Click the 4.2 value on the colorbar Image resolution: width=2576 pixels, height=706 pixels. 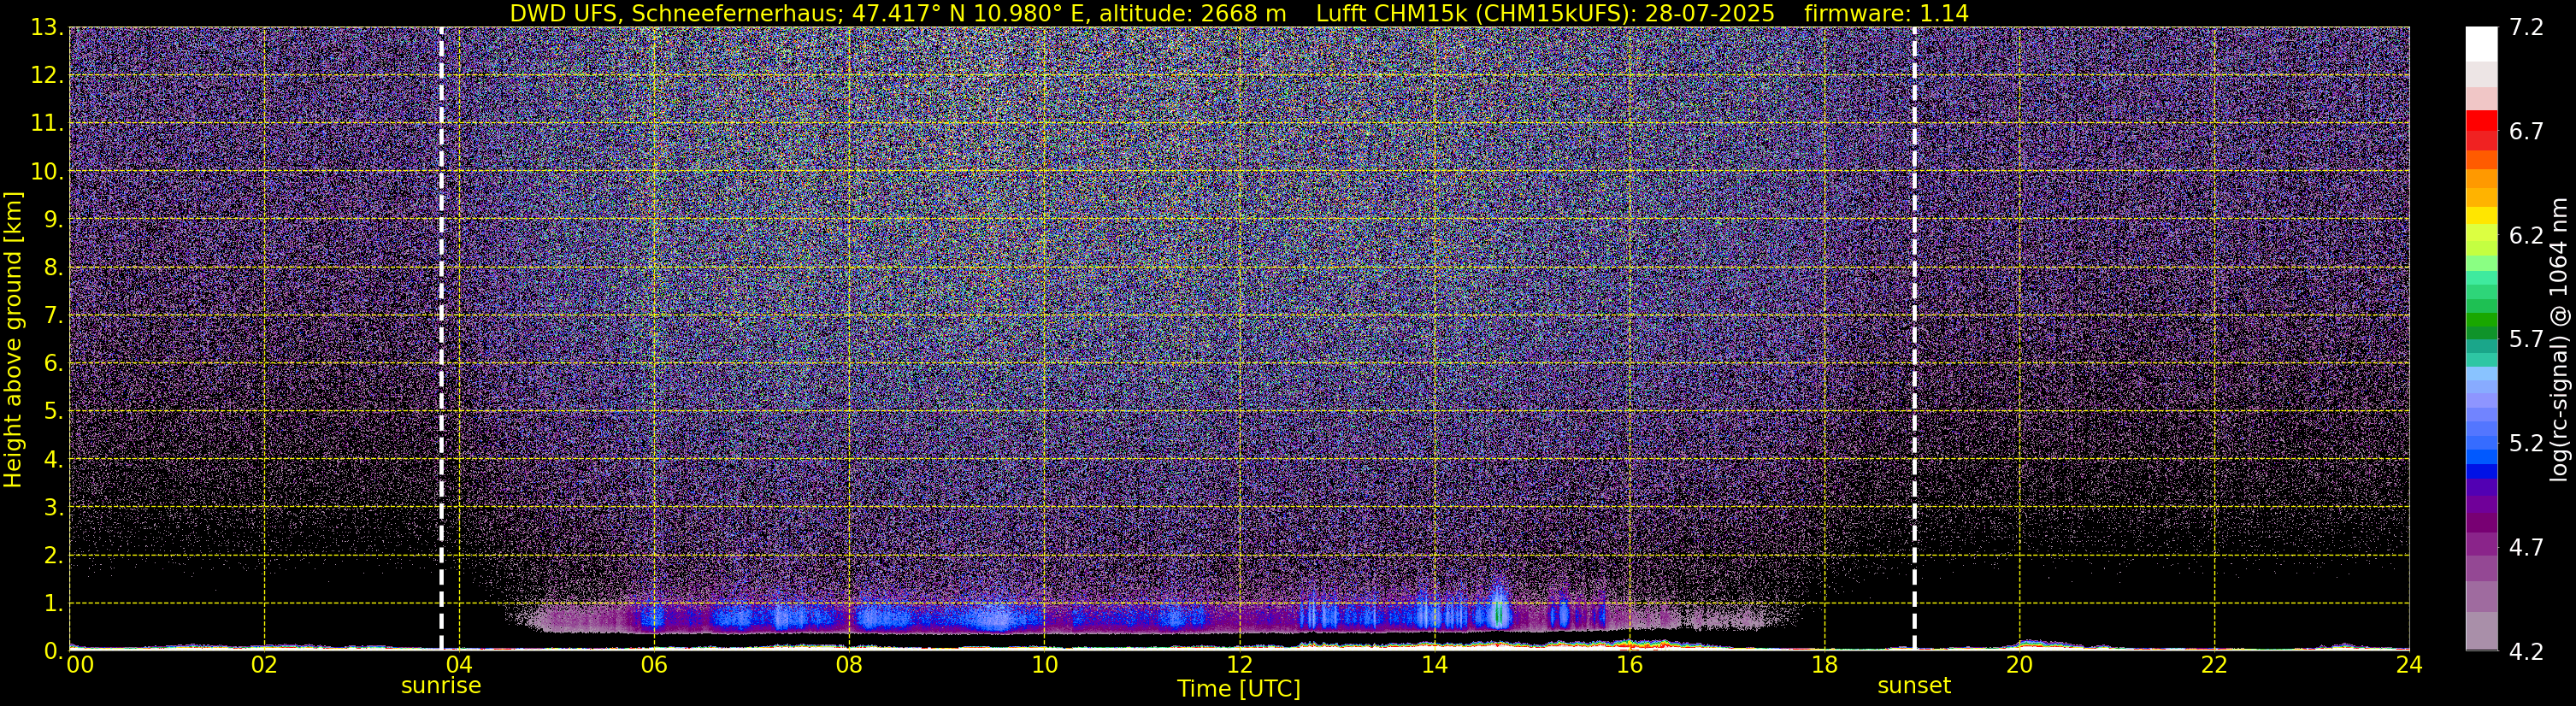(x=2527, y=651)
